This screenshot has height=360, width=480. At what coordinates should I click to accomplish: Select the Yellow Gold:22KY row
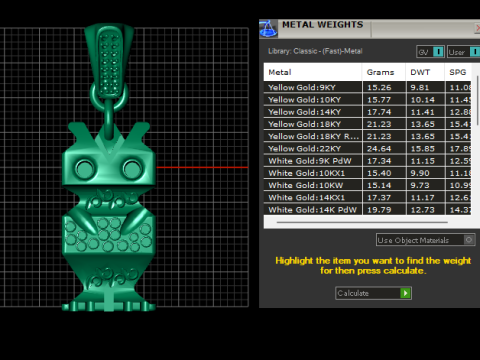367,149
